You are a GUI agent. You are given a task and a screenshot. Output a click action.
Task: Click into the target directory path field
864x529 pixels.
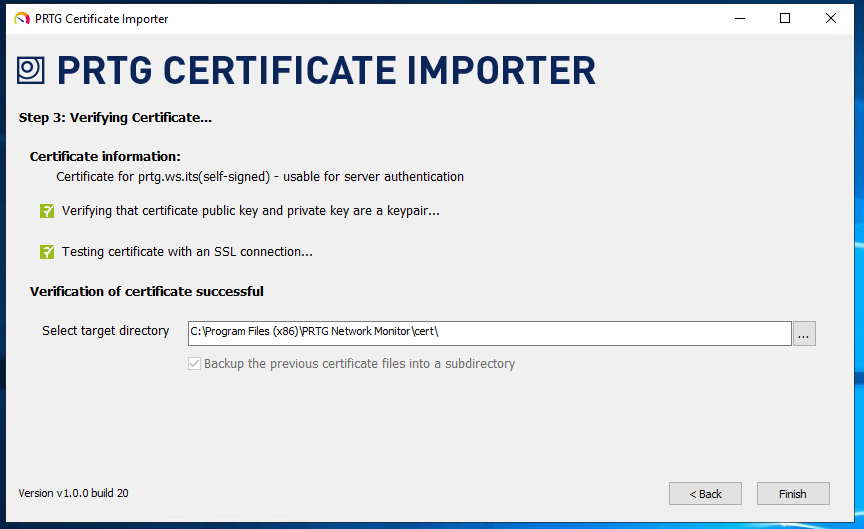(x=489, y=333)
